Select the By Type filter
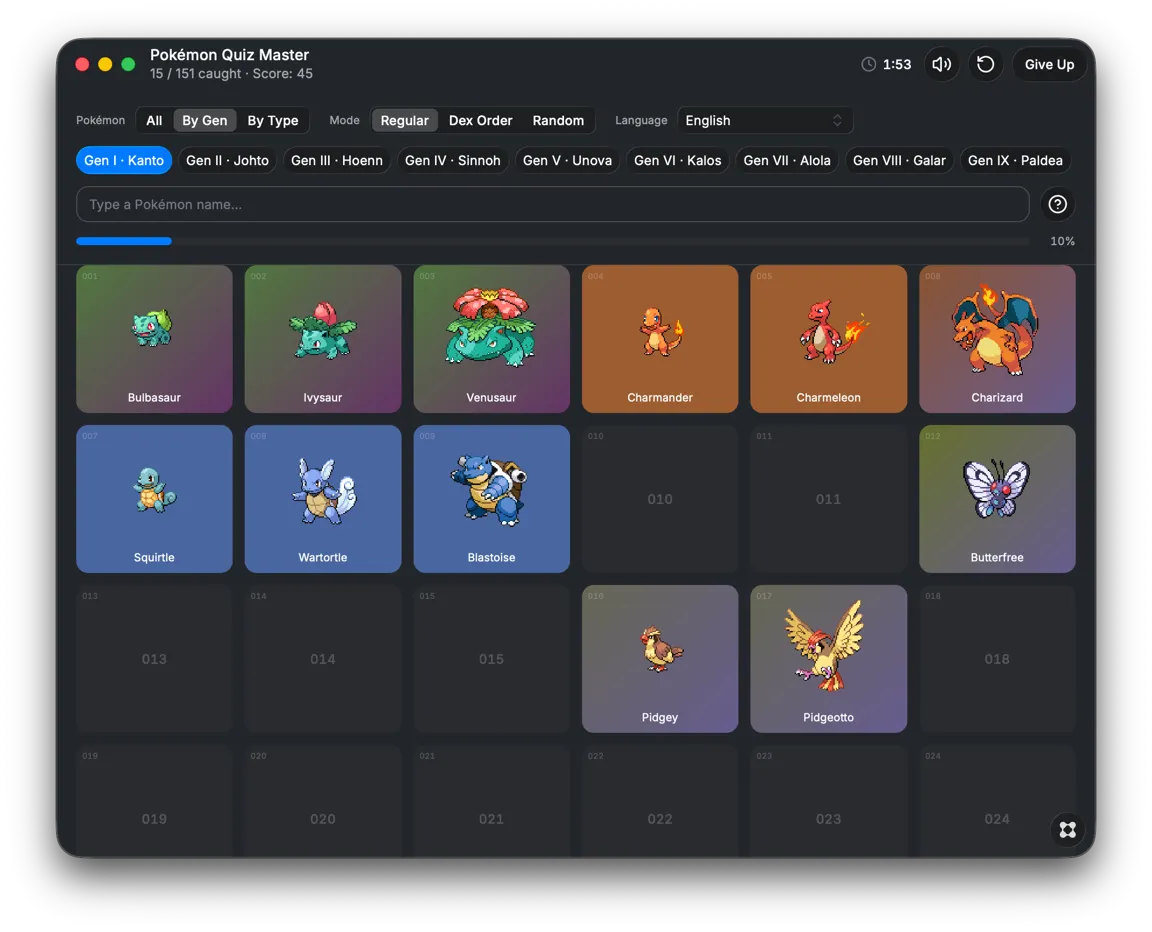Screen dimensions: 1152x932 (273, 120)
